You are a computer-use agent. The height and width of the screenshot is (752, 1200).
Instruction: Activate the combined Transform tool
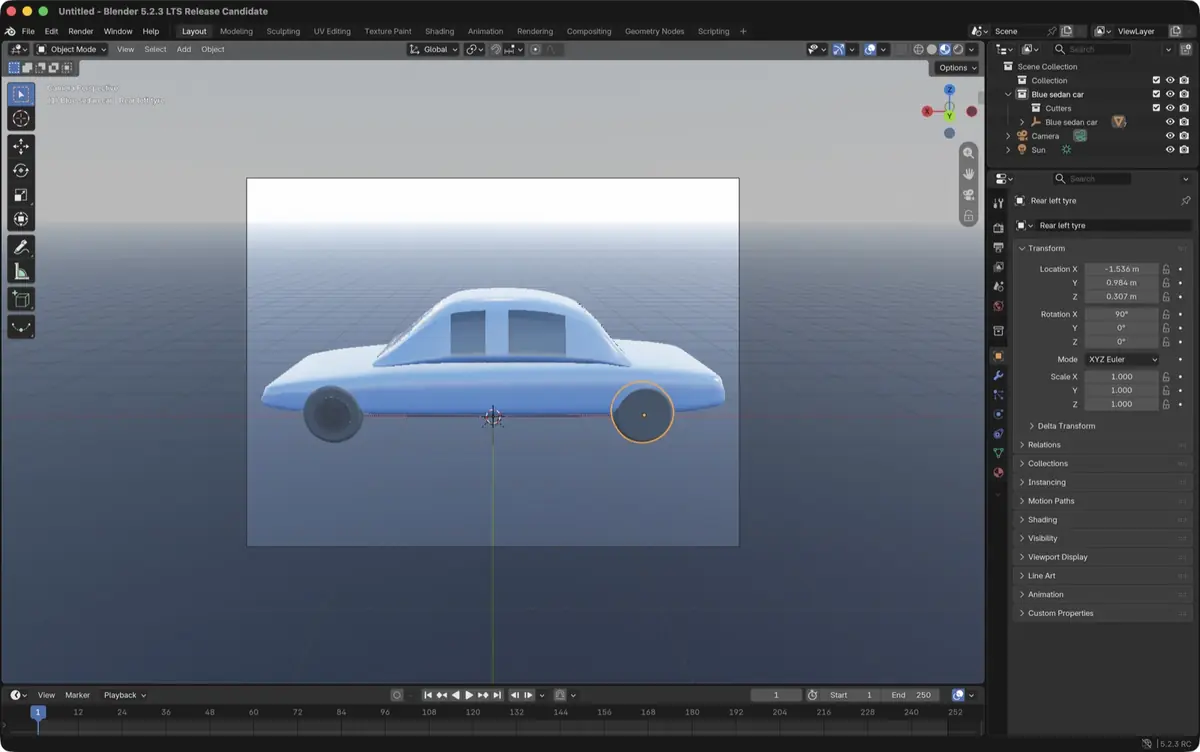[21, 219]
